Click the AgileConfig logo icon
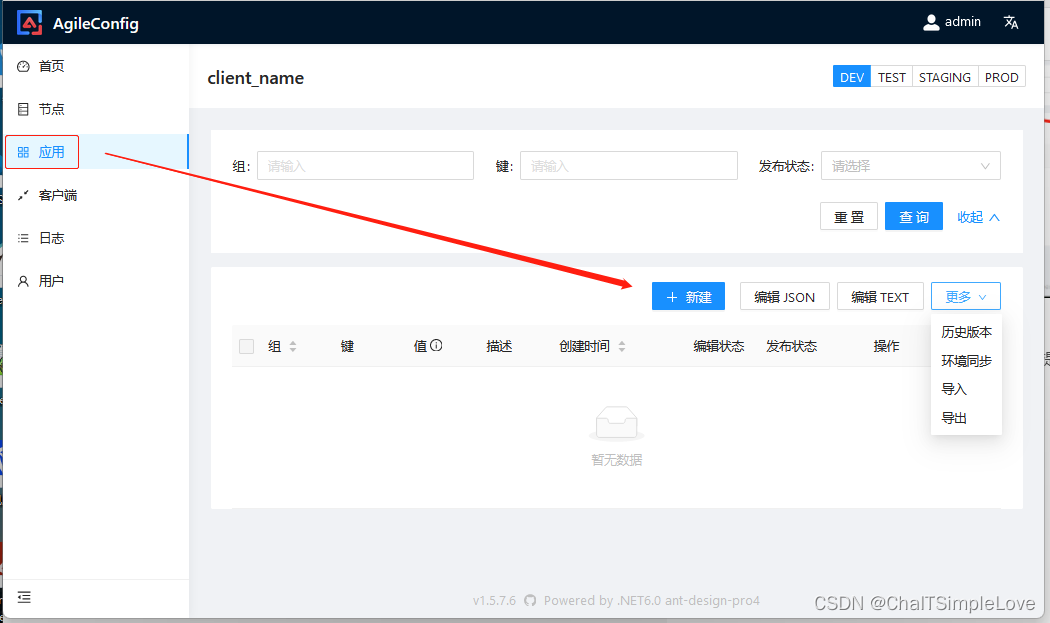Viewport: 1050px width, 623px height. tap(29, 21)
